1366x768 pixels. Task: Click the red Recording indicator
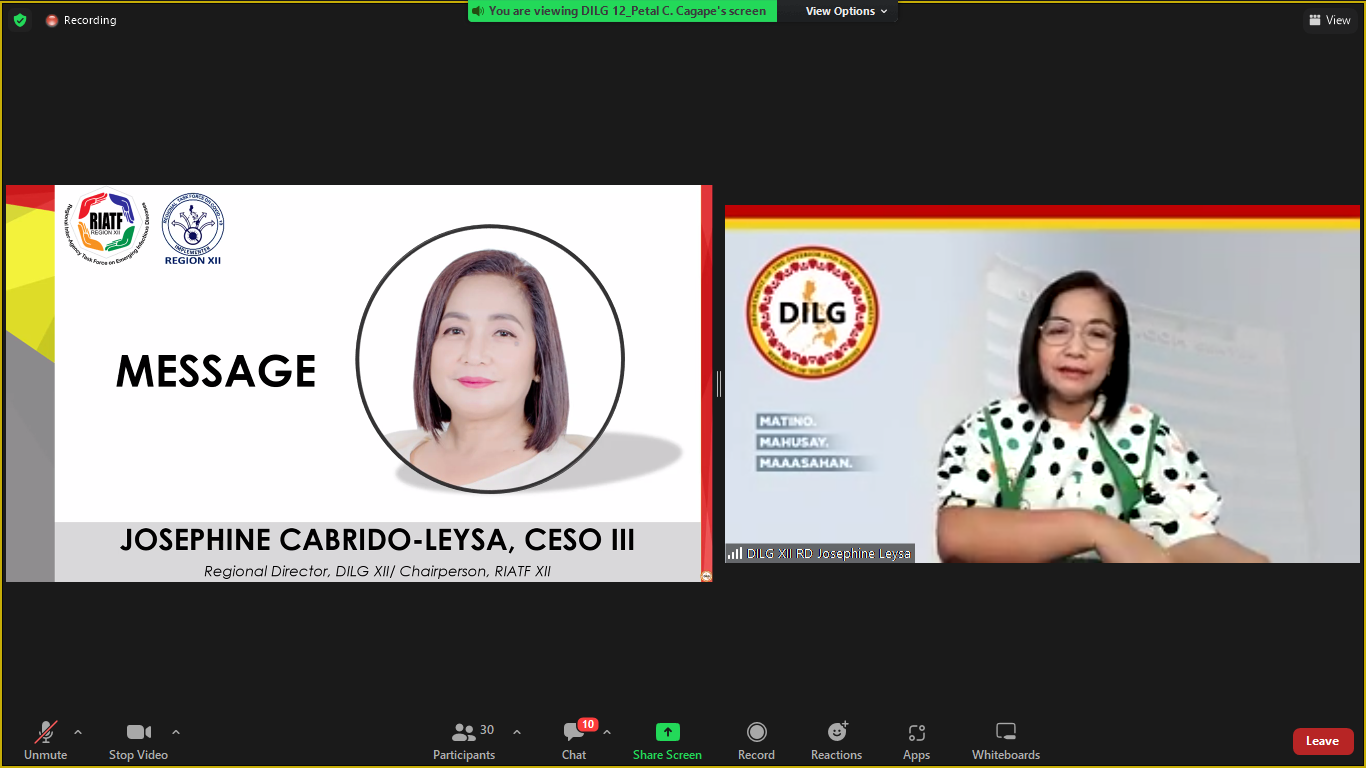click(x=81, y=20)
